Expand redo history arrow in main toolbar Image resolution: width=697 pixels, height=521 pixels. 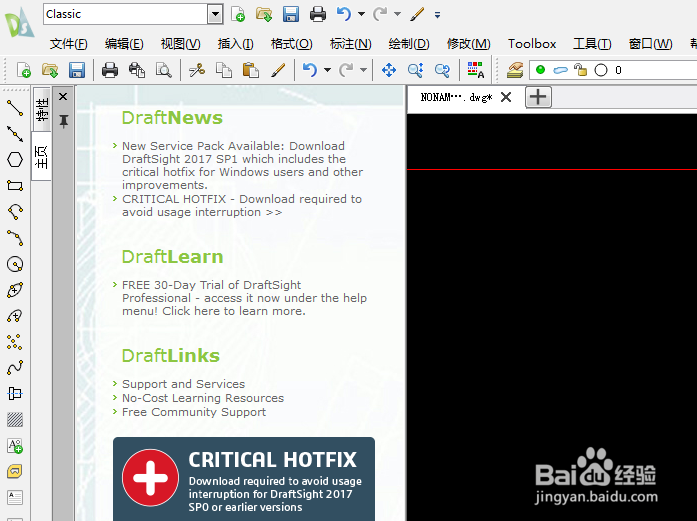tap(364, 70)
